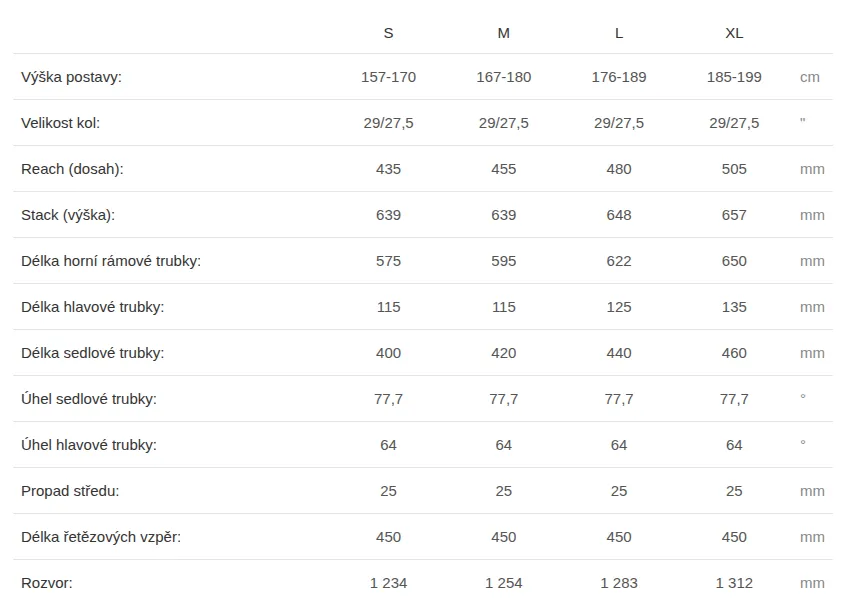Click the XL size column header
Screen dimensions: 846x600
point(734,33)
